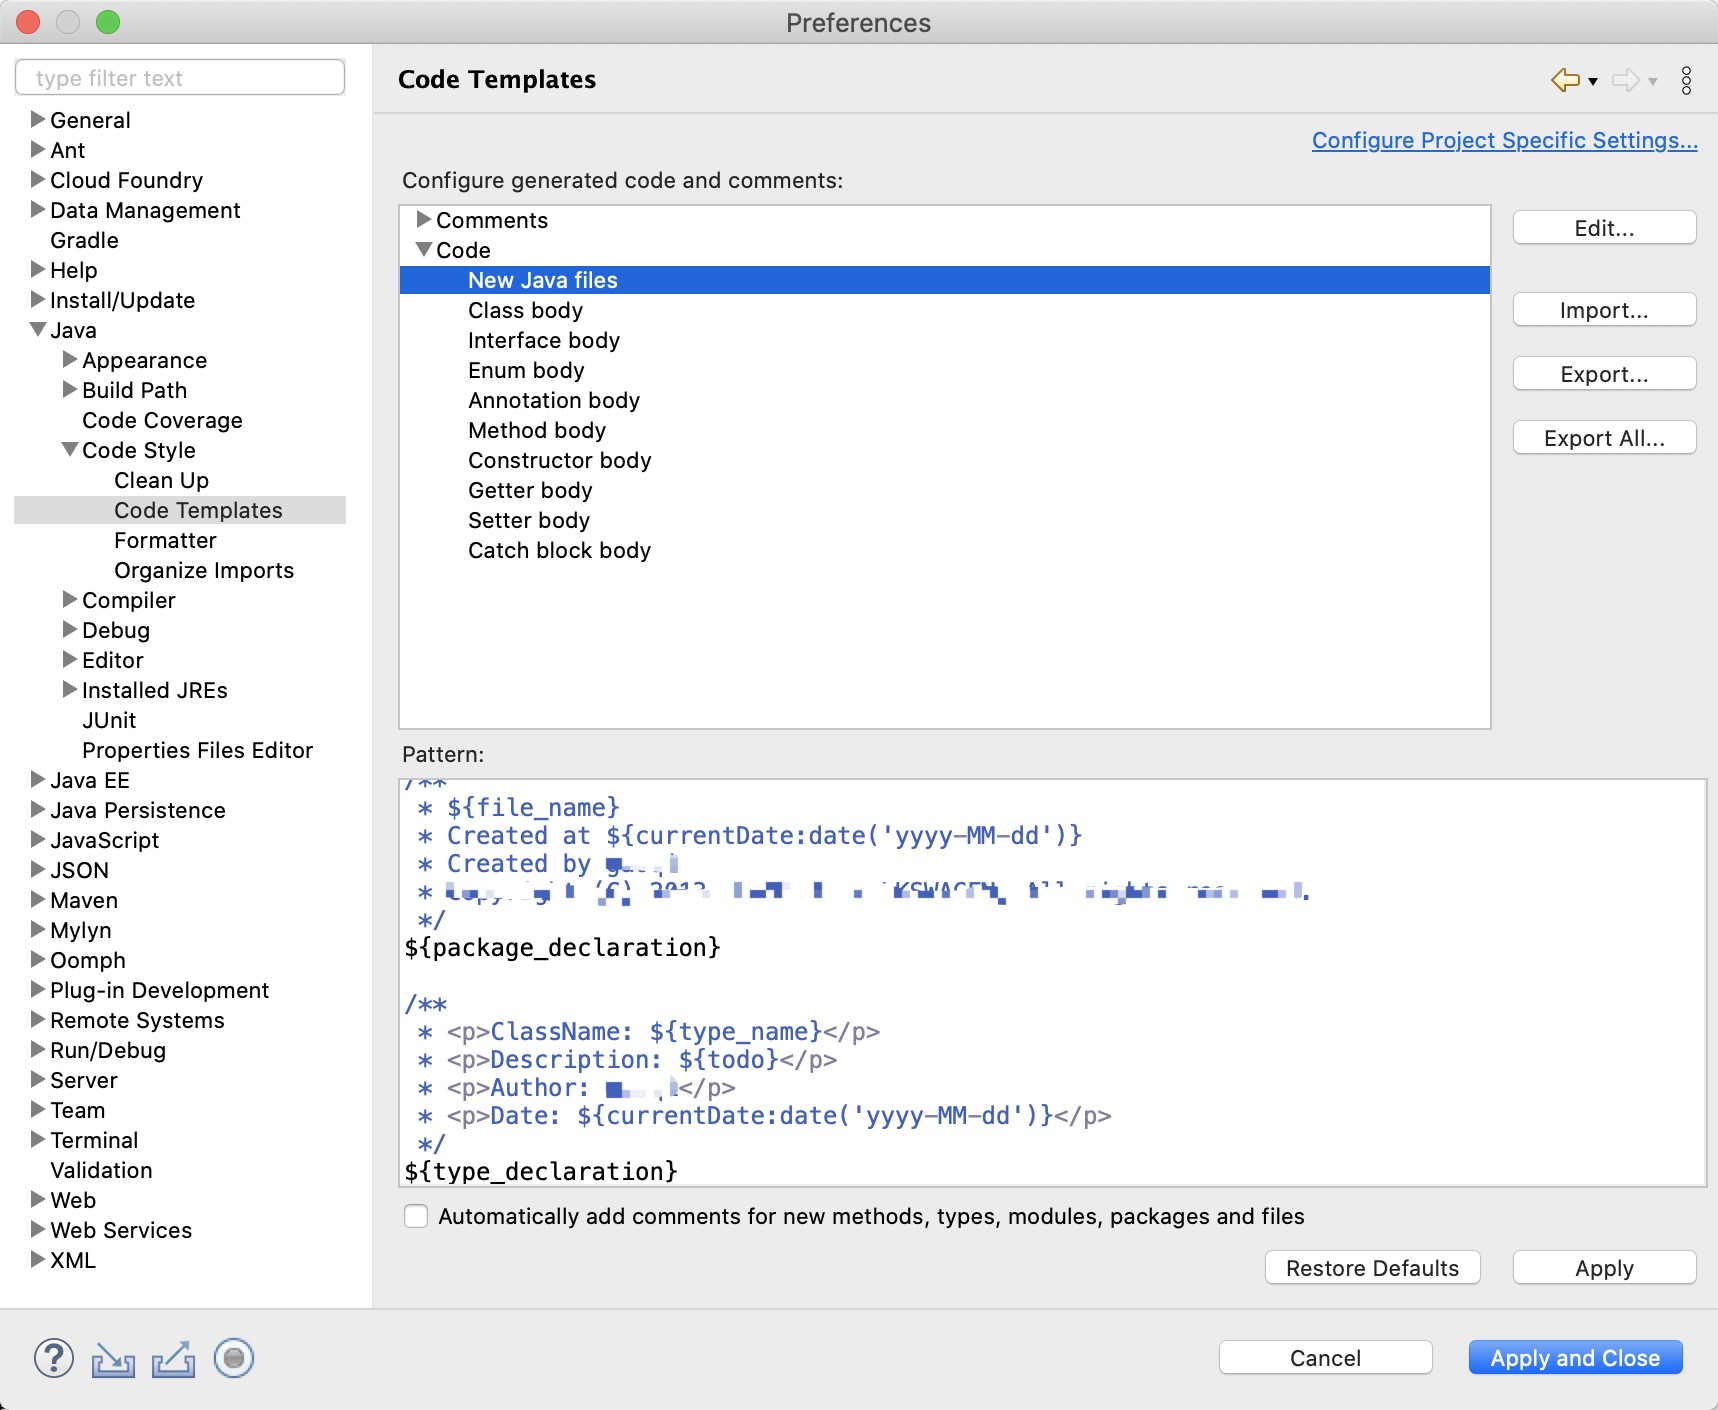The height and width of the screenshot is (1410, 1718).
Task: Select the Clean Up preference page
Action: [x=161, y=480]
